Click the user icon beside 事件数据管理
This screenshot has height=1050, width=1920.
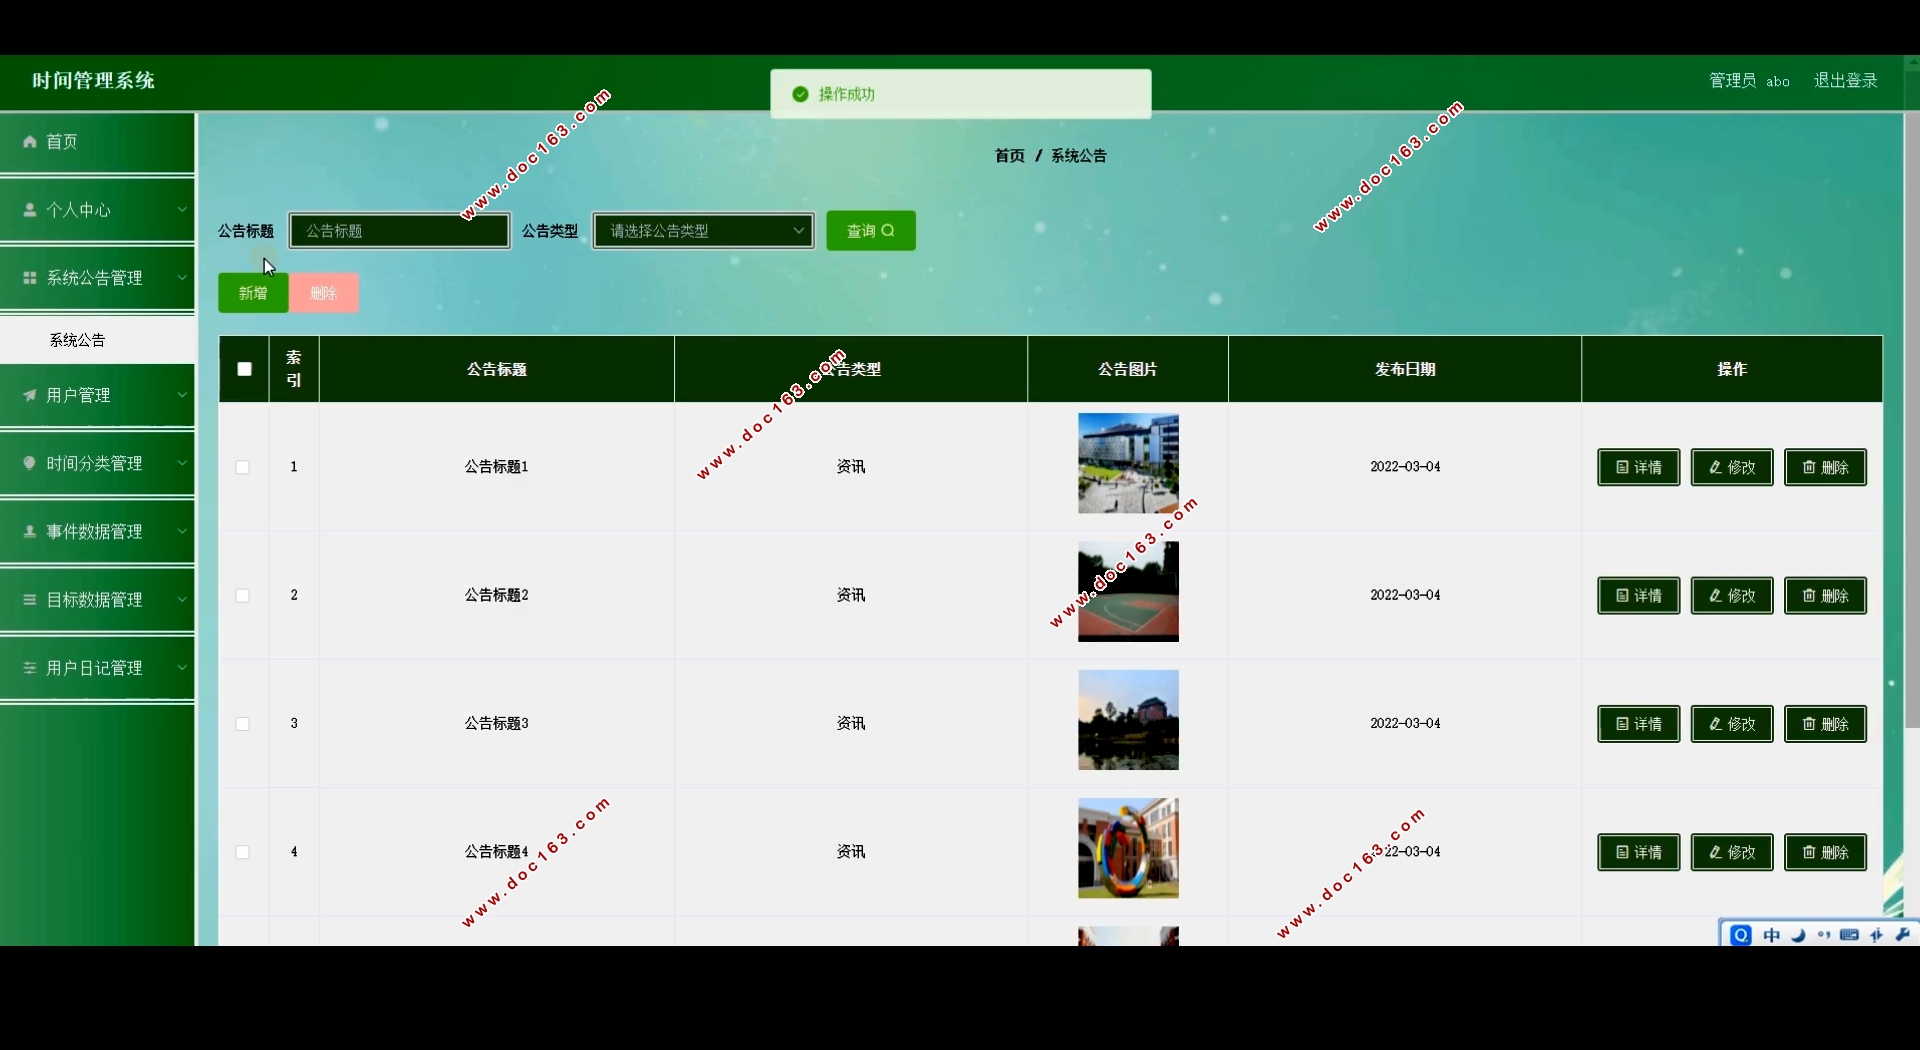(30, 531)
